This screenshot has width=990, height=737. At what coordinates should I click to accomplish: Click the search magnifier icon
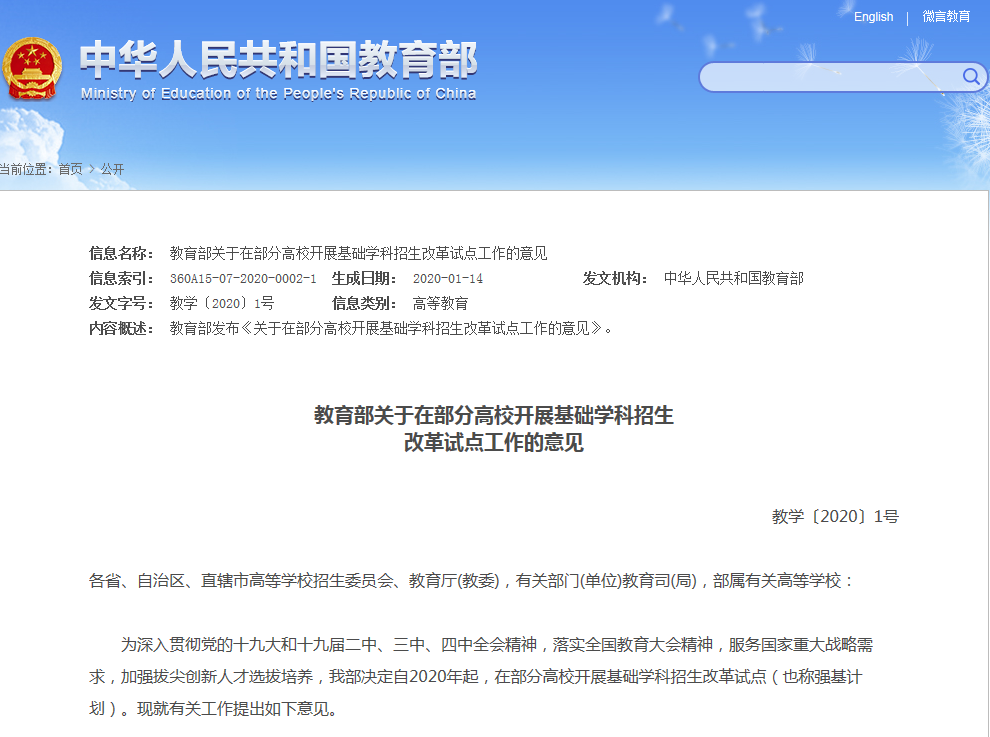tap(970, 77)
